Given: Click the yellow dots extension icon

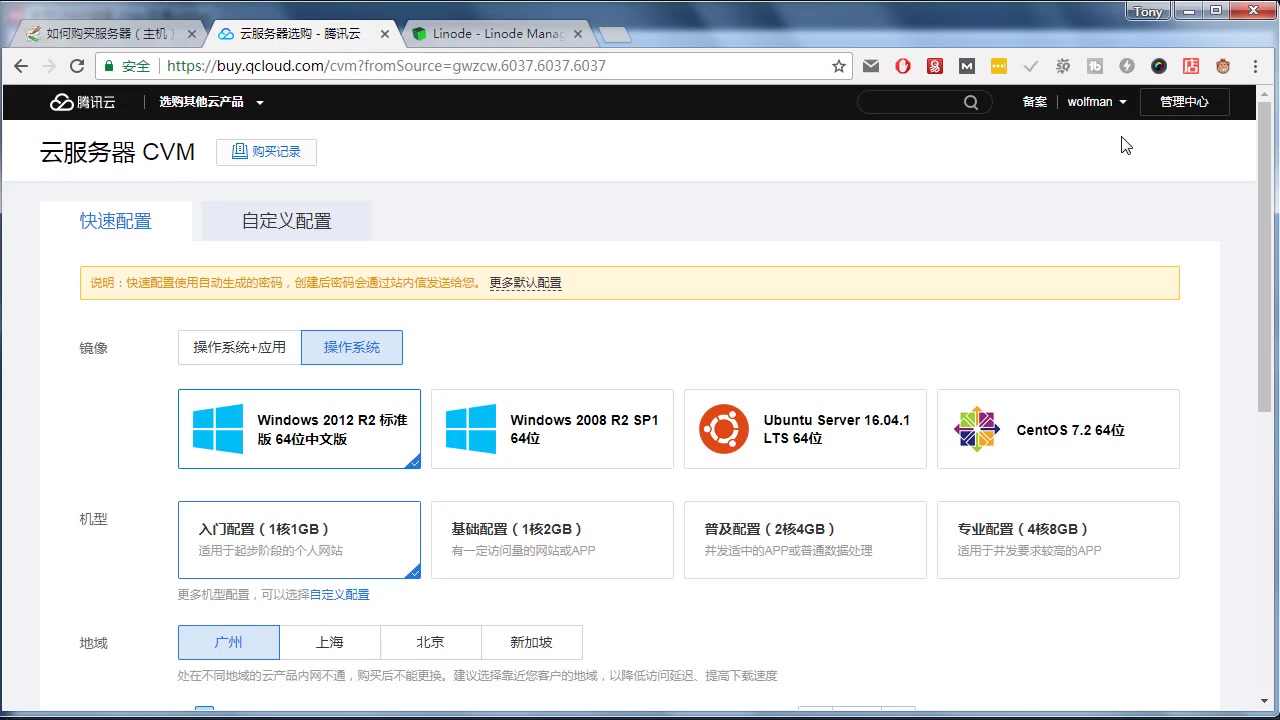Looking at the screenshot, I should pos(999,66).
